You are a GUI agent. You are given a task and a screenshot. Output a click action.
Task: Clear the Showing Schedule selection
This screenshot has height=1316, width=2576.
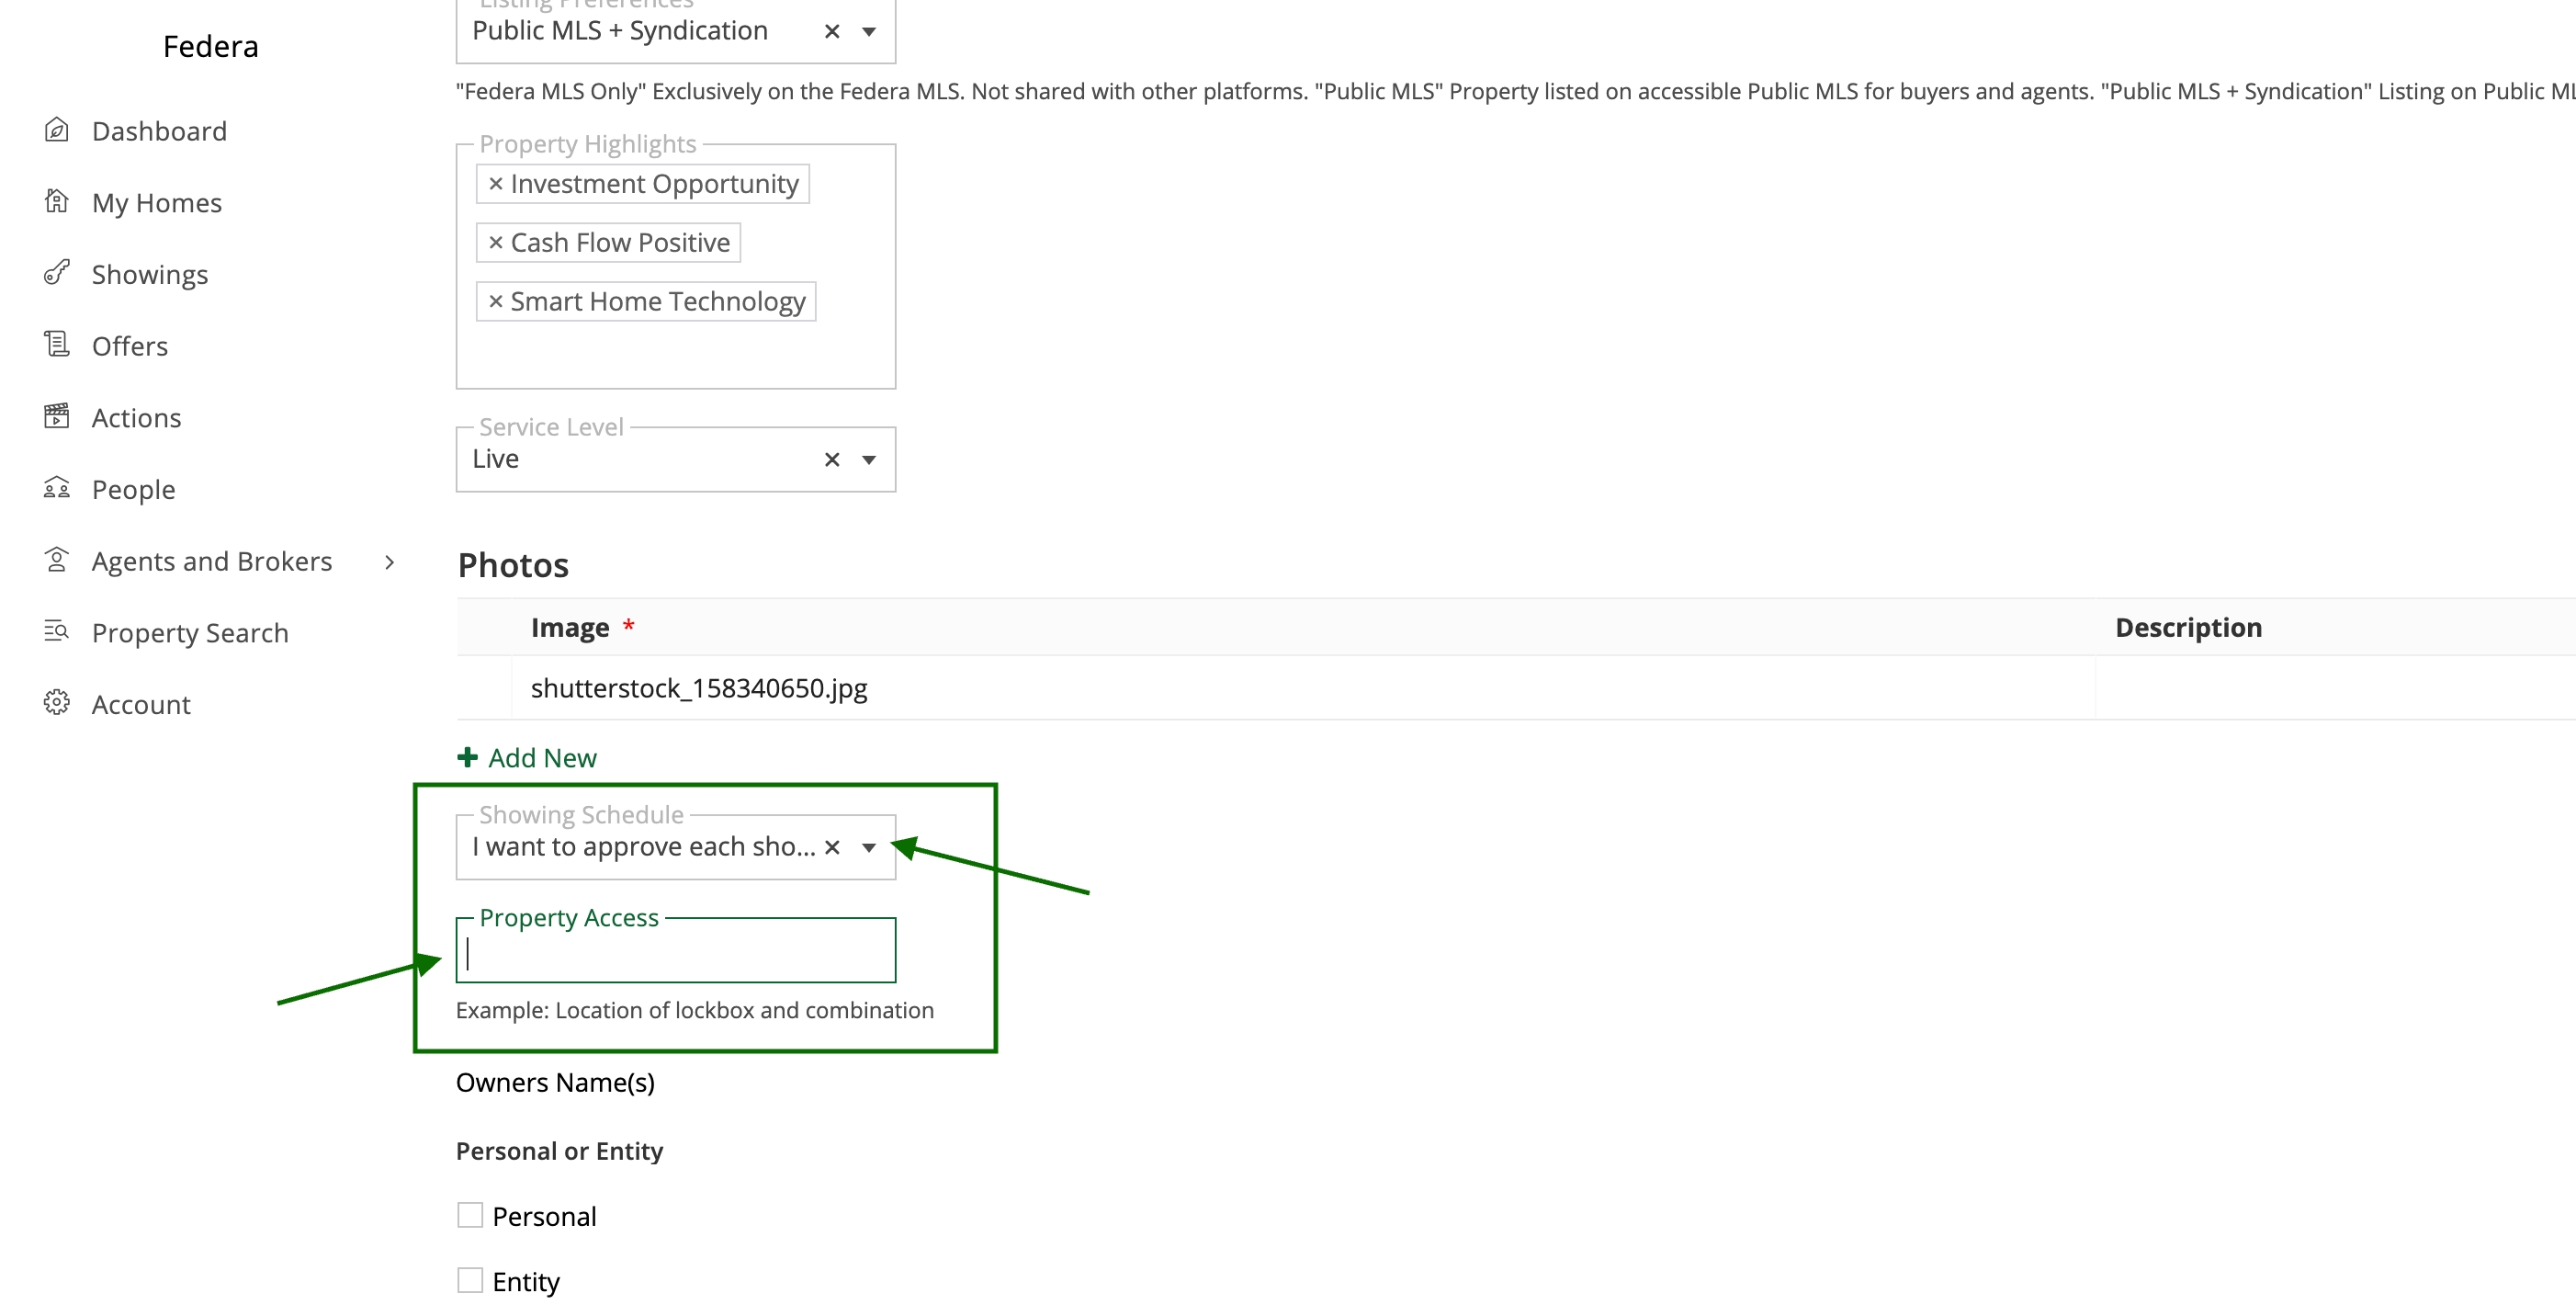832,848
